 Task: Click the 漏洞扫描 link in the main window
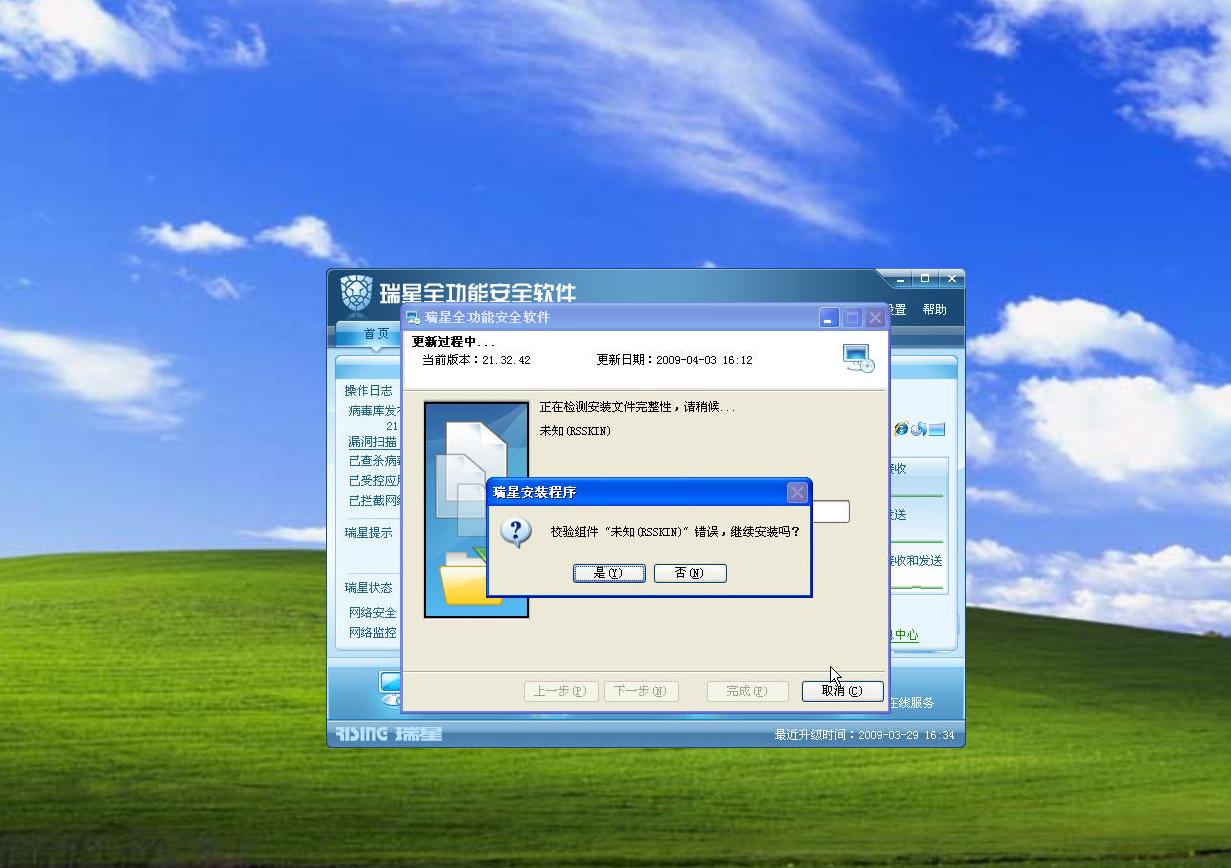point(372,442)
